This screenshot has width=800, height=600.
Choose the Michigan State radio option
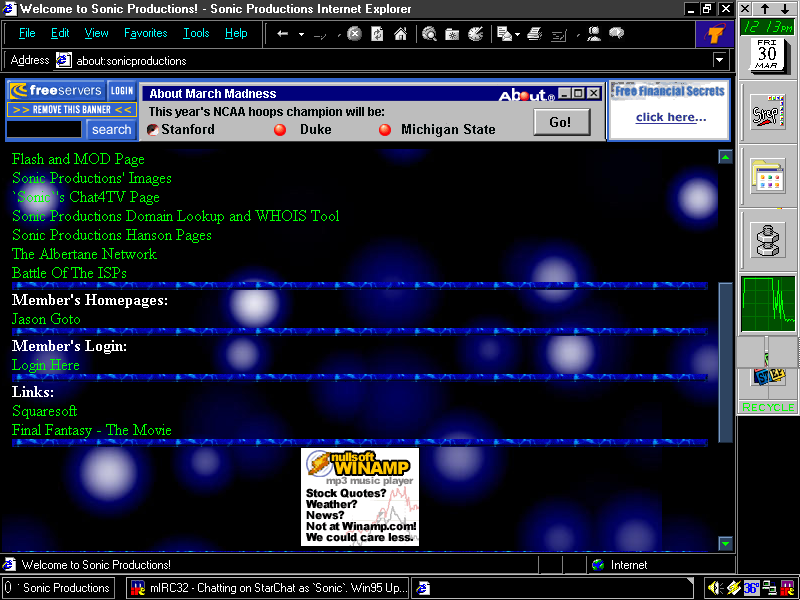[x=385, y=130]
